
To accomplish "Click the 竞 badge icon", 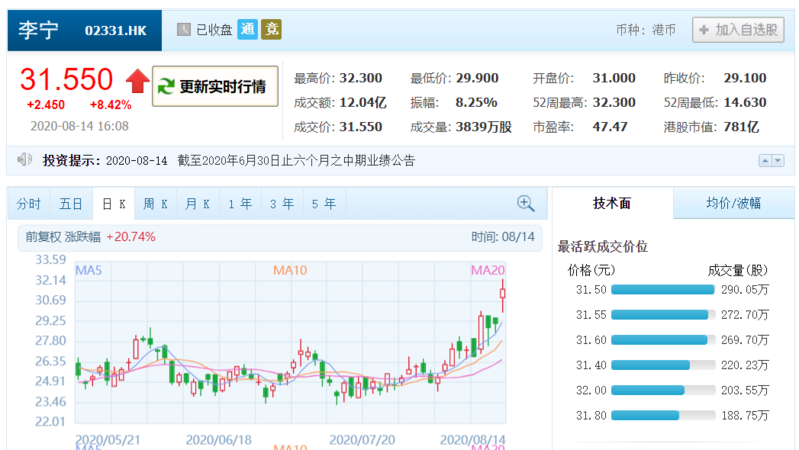I will point(271,30).
